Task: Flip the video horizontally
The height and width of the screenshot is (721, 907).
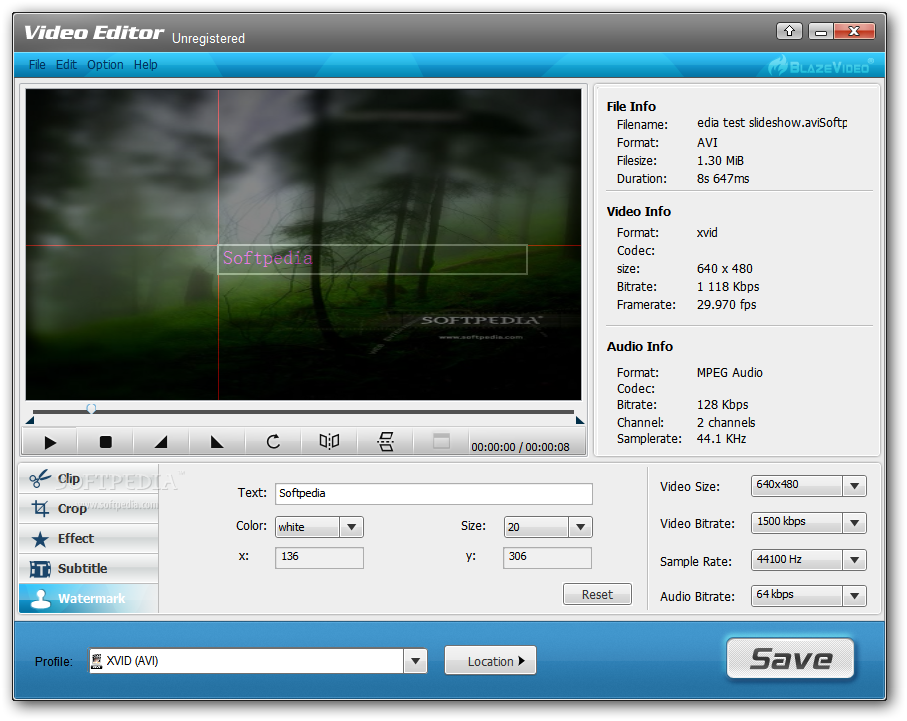Action: [329, 442]
